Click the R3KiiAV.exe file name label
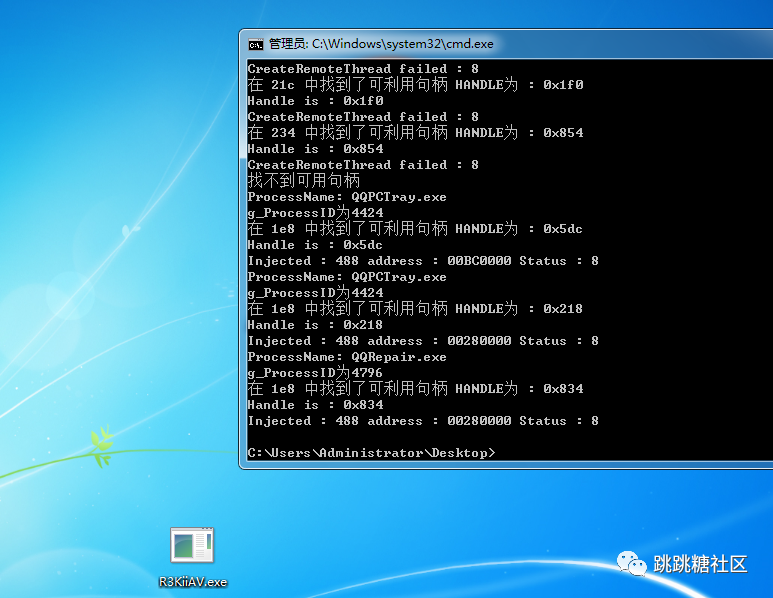This screenshot has height=598, width=773. pos(193,582)
